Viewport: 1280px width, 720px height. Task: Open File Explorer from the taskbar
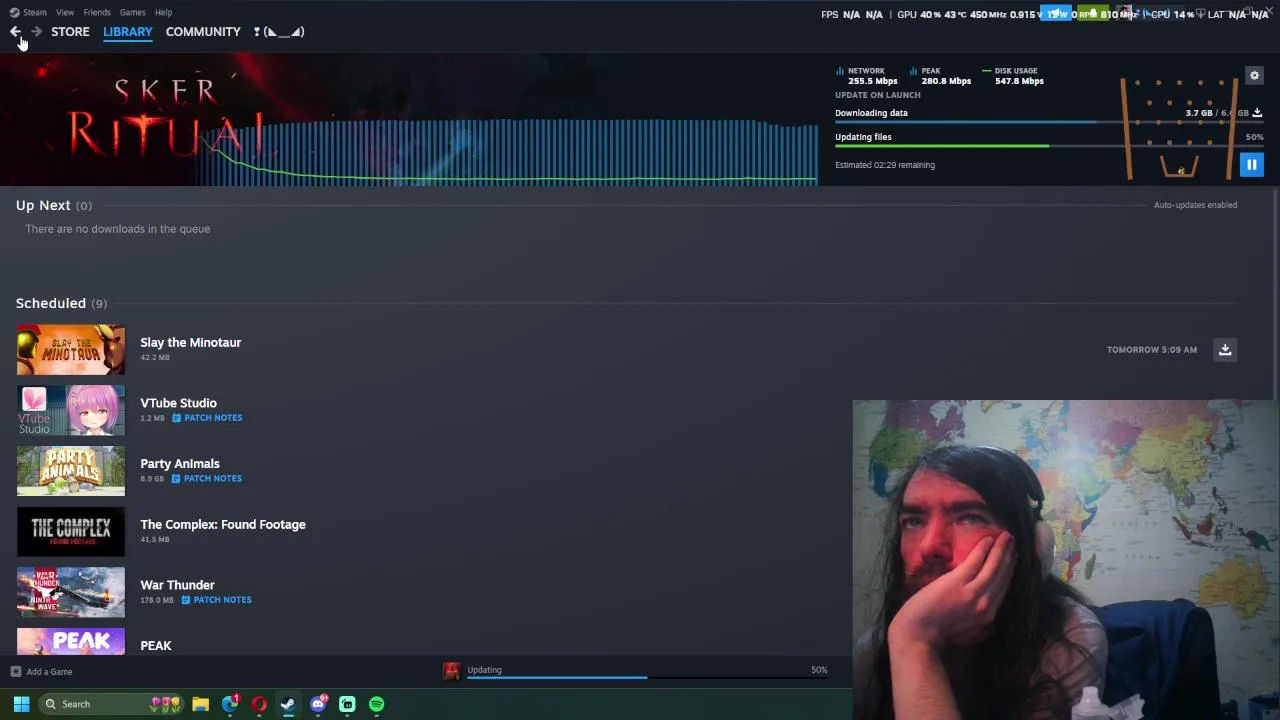point(200,704)
